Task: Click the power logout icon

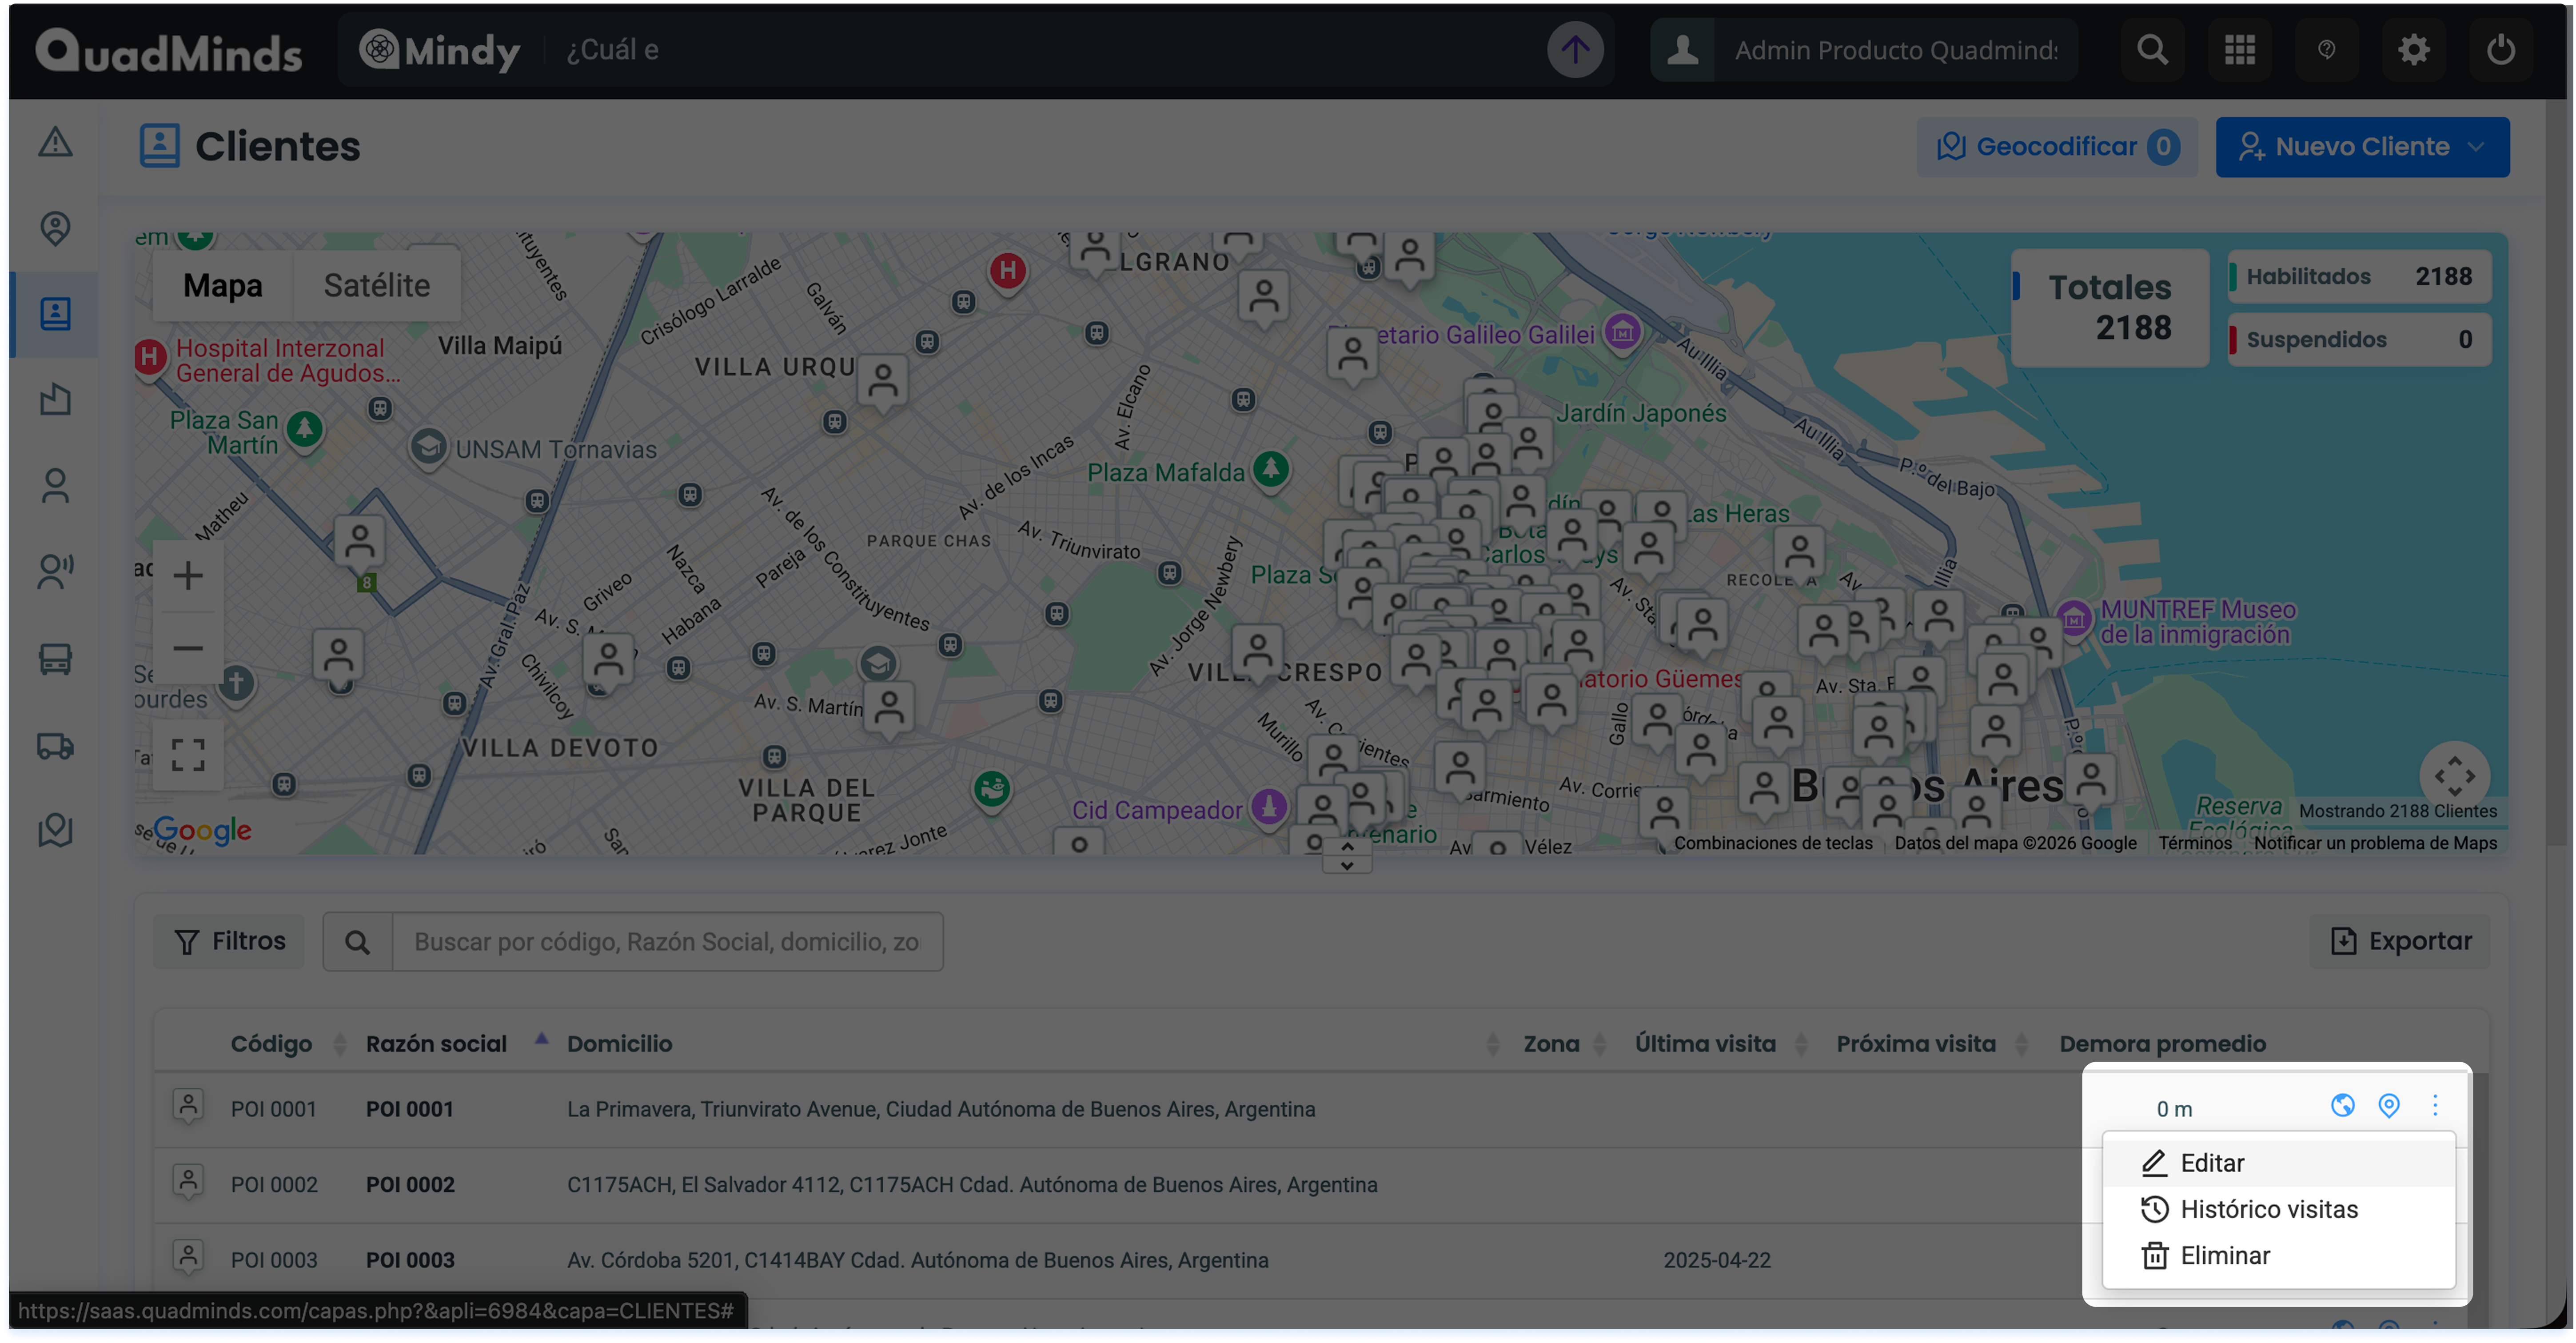Action: coord(2500,50)
